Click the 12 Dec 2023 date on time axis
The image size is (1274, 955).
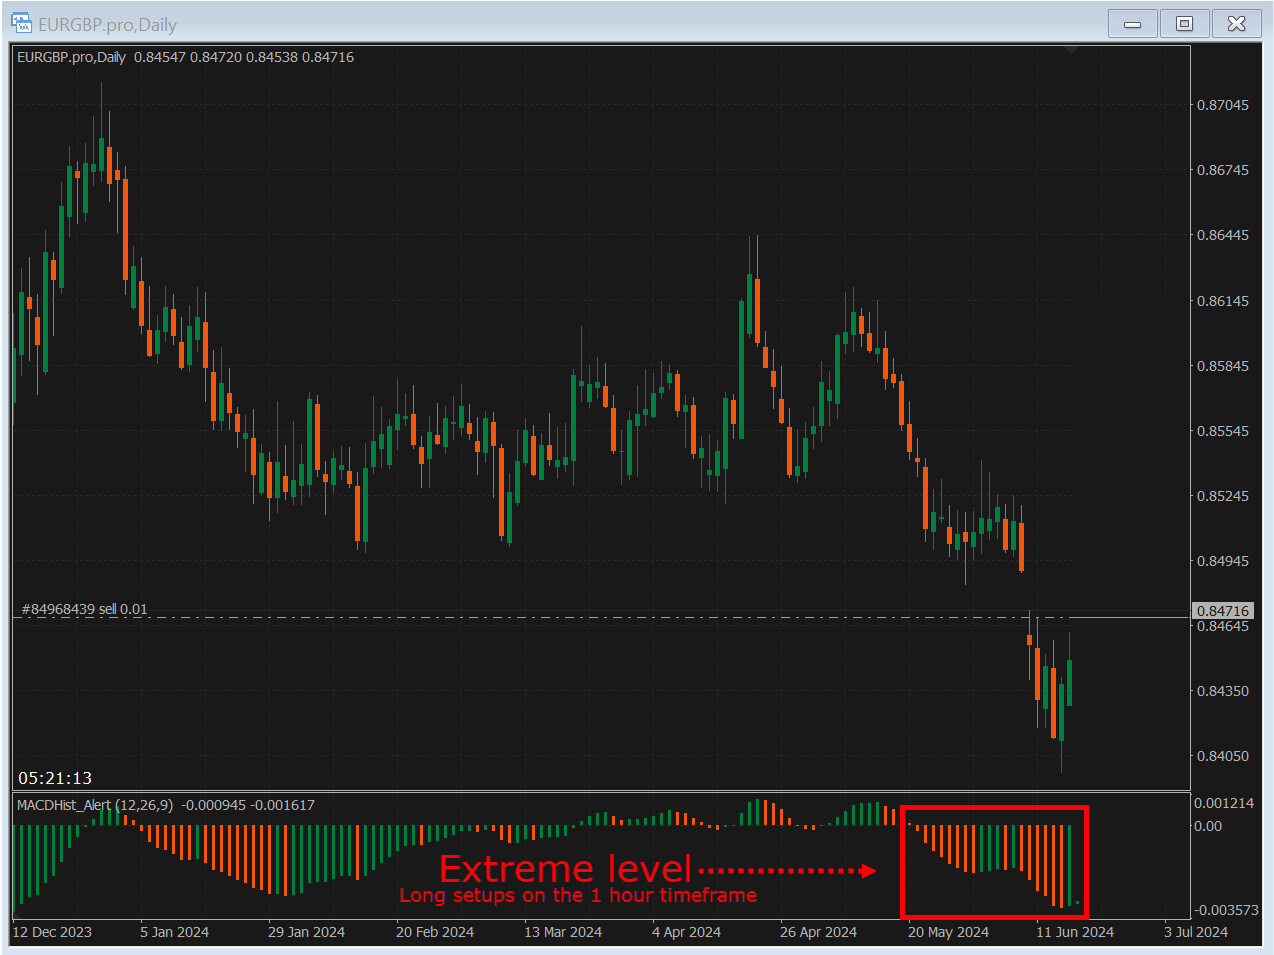coord(52,932)
